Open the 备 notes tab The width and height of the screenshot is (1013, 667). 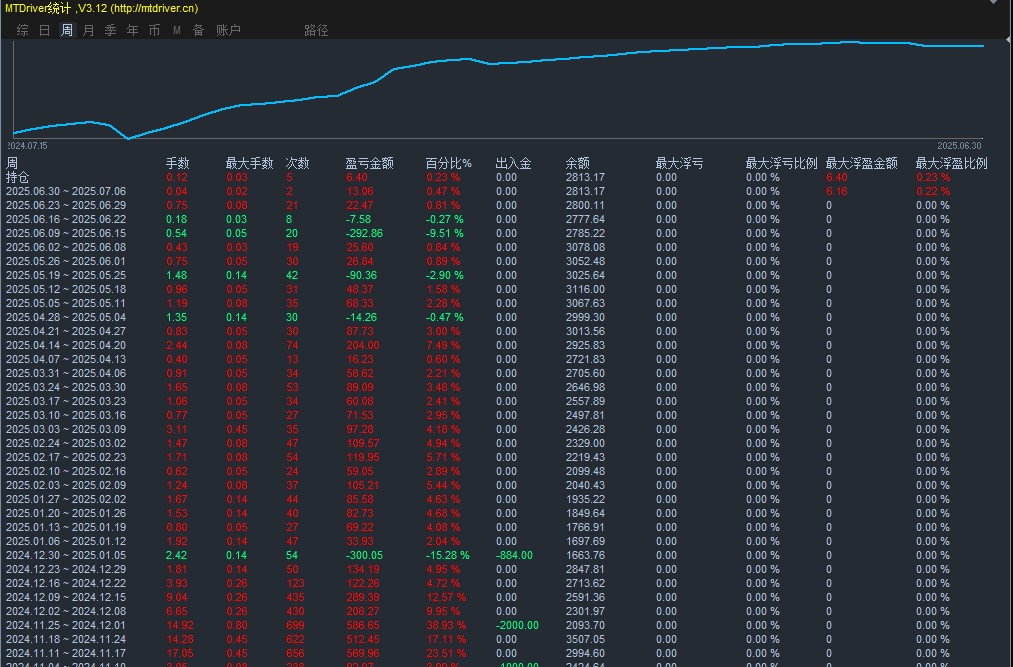tap(198, 30)
